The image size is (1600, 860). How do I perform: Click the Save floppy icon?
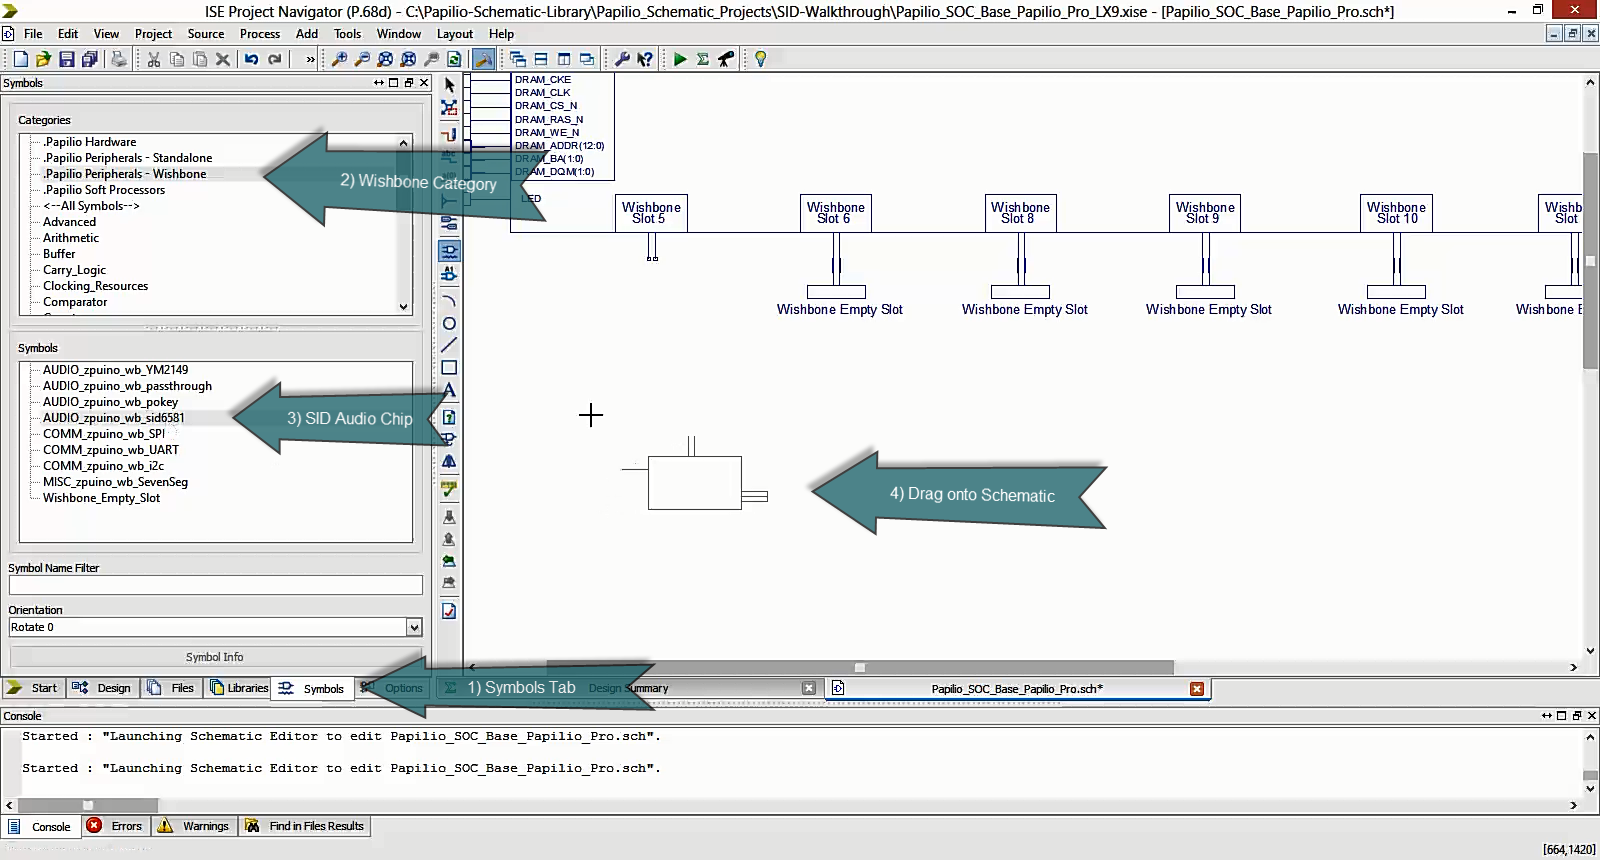(66, 59)
